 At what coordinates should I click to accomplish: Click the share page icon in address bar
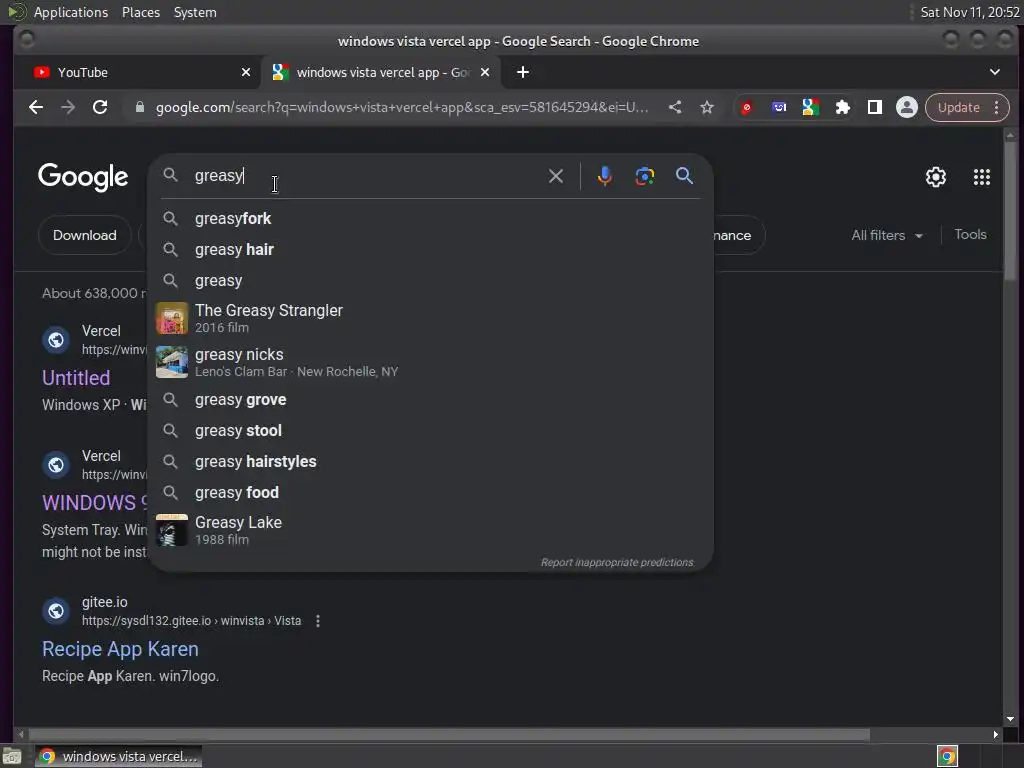tap(675, 107)
